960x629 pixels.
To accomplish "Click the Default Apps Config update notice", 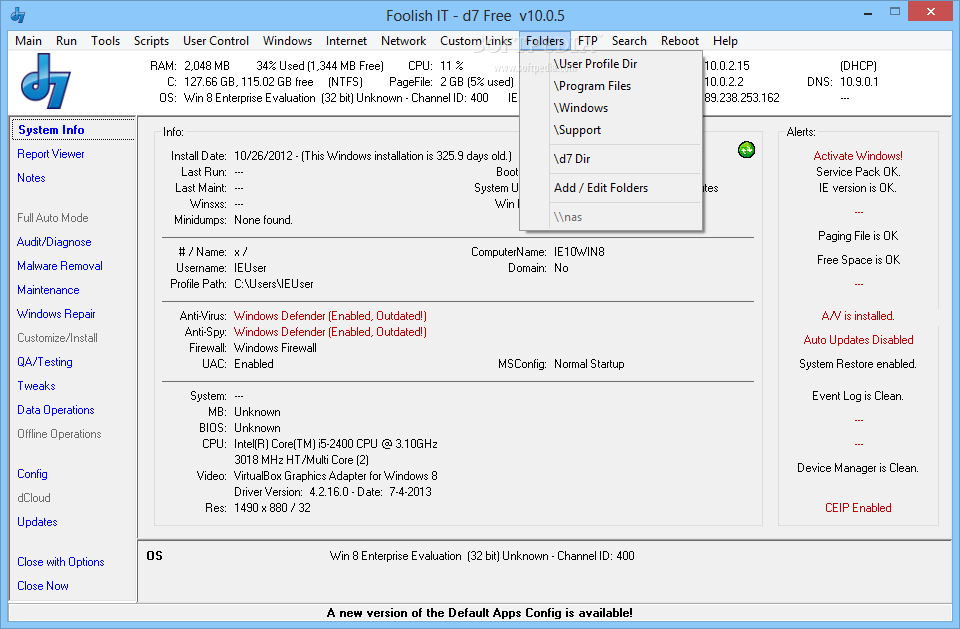I will (479, 612).
